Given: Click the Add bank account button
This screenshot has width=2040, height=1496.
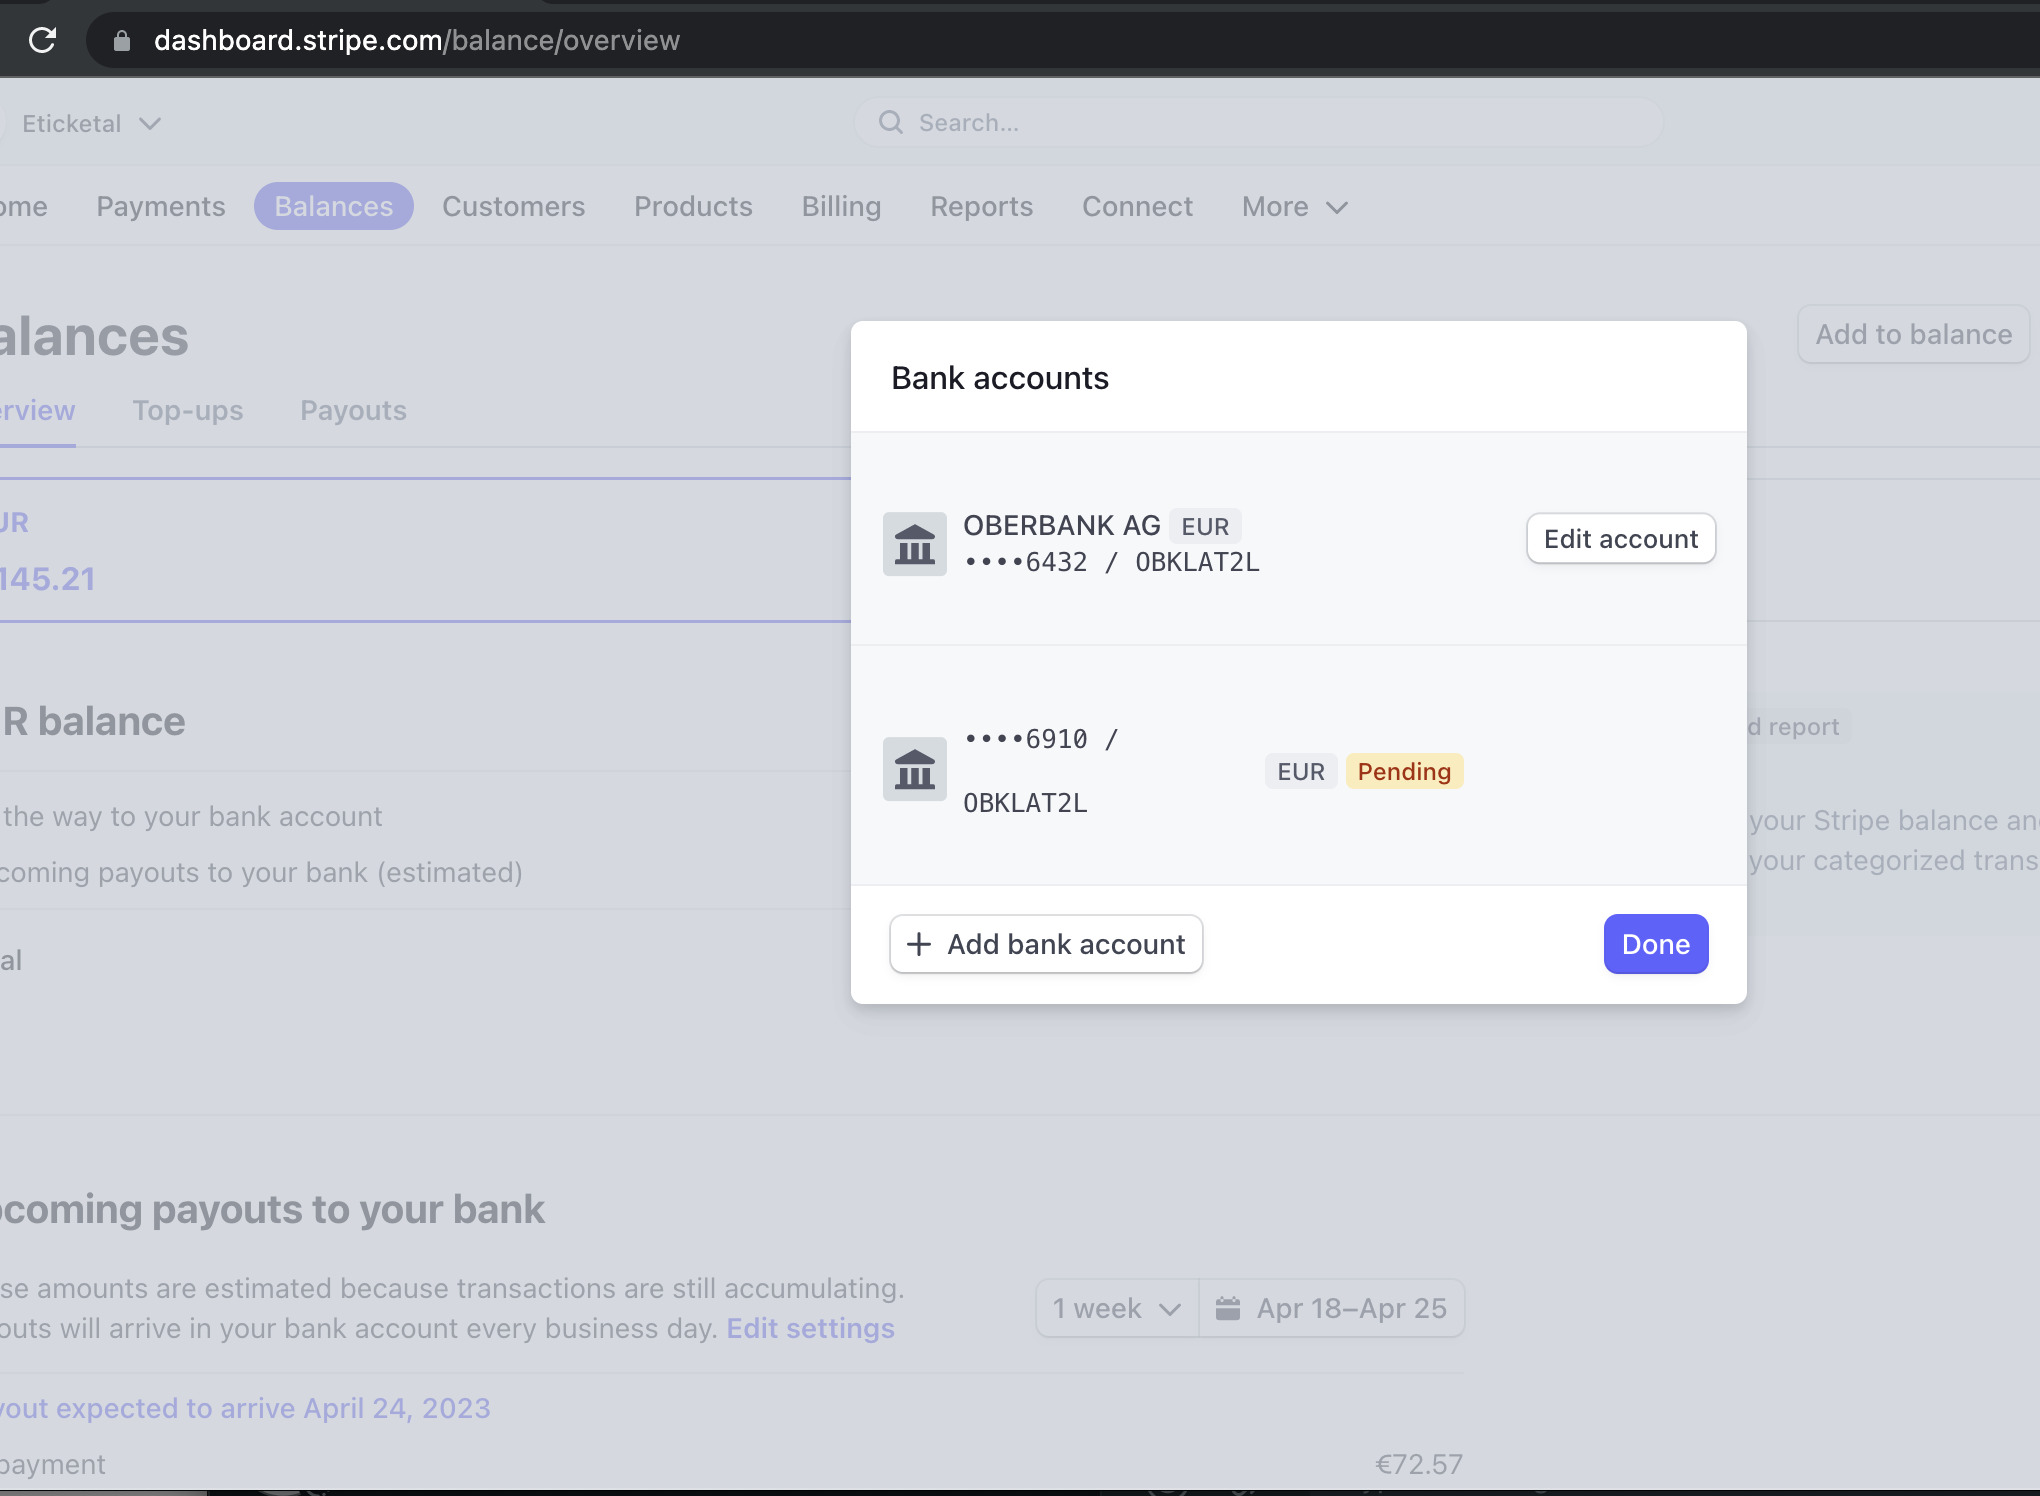Looking at the screenshot, I should 1046,944.
